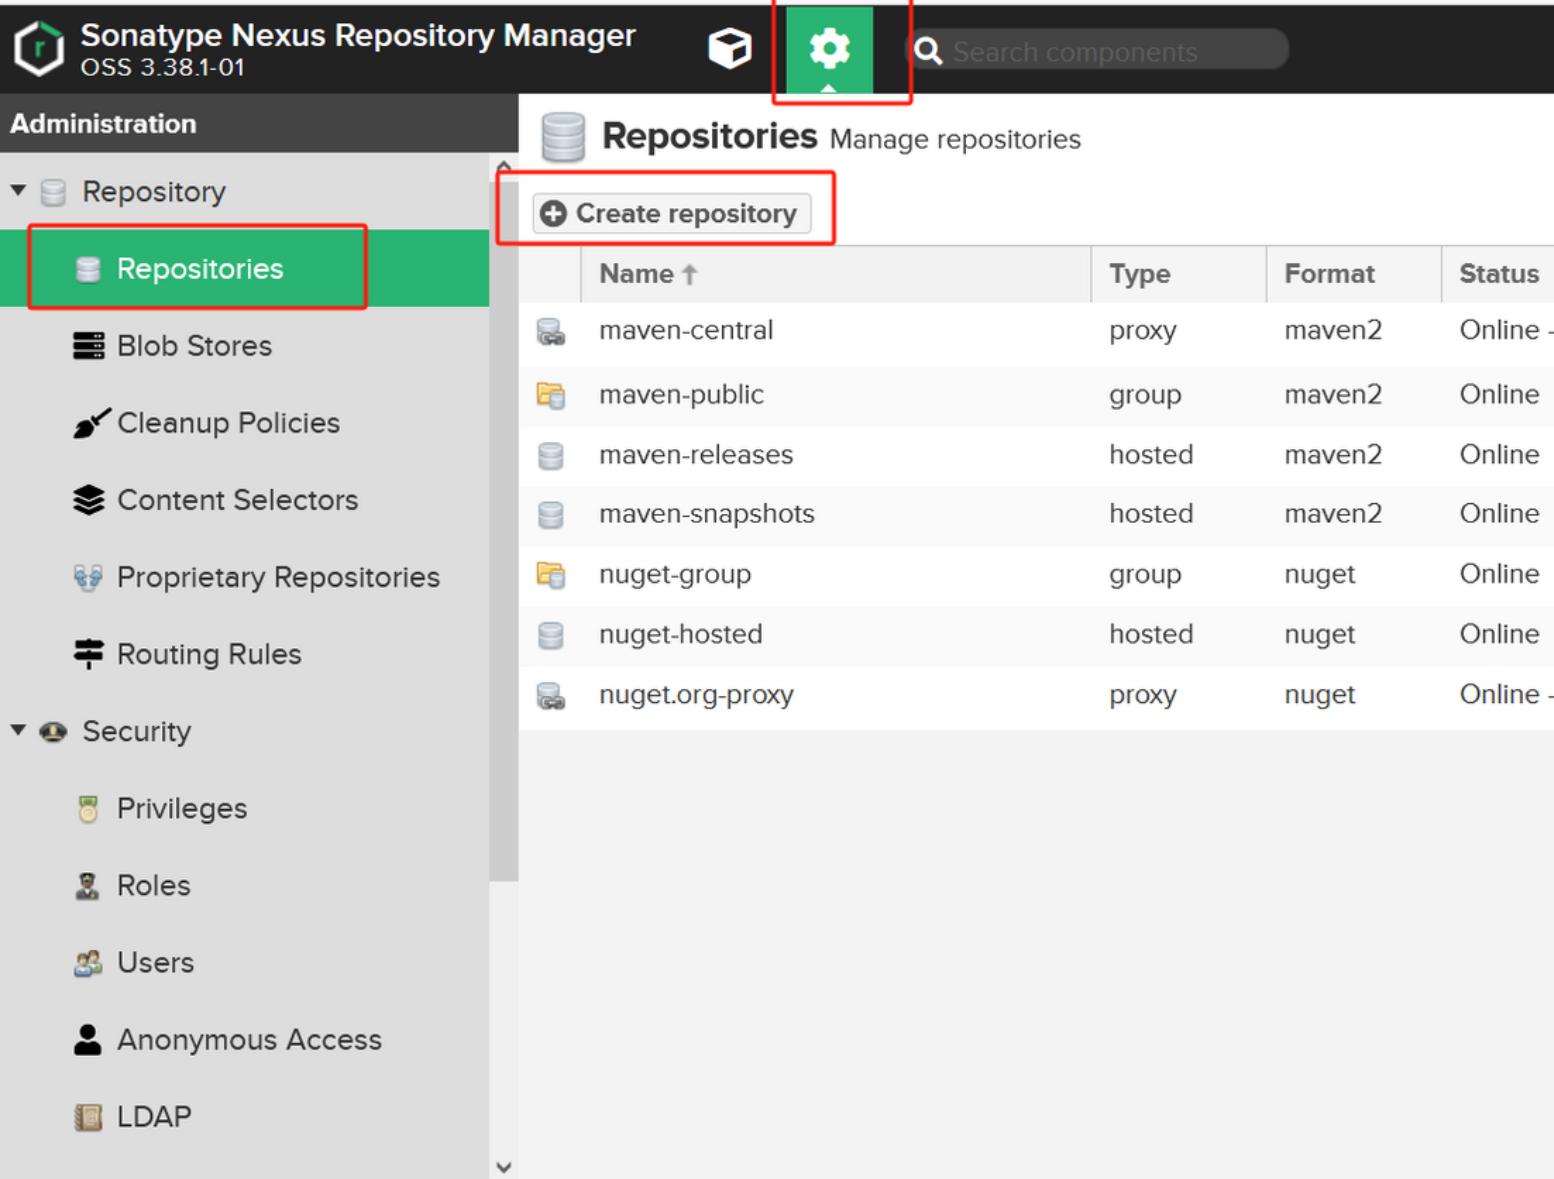This screenshot has height=1179, width=1554.
Task: Sort by the Name column header
Action: 835,274
